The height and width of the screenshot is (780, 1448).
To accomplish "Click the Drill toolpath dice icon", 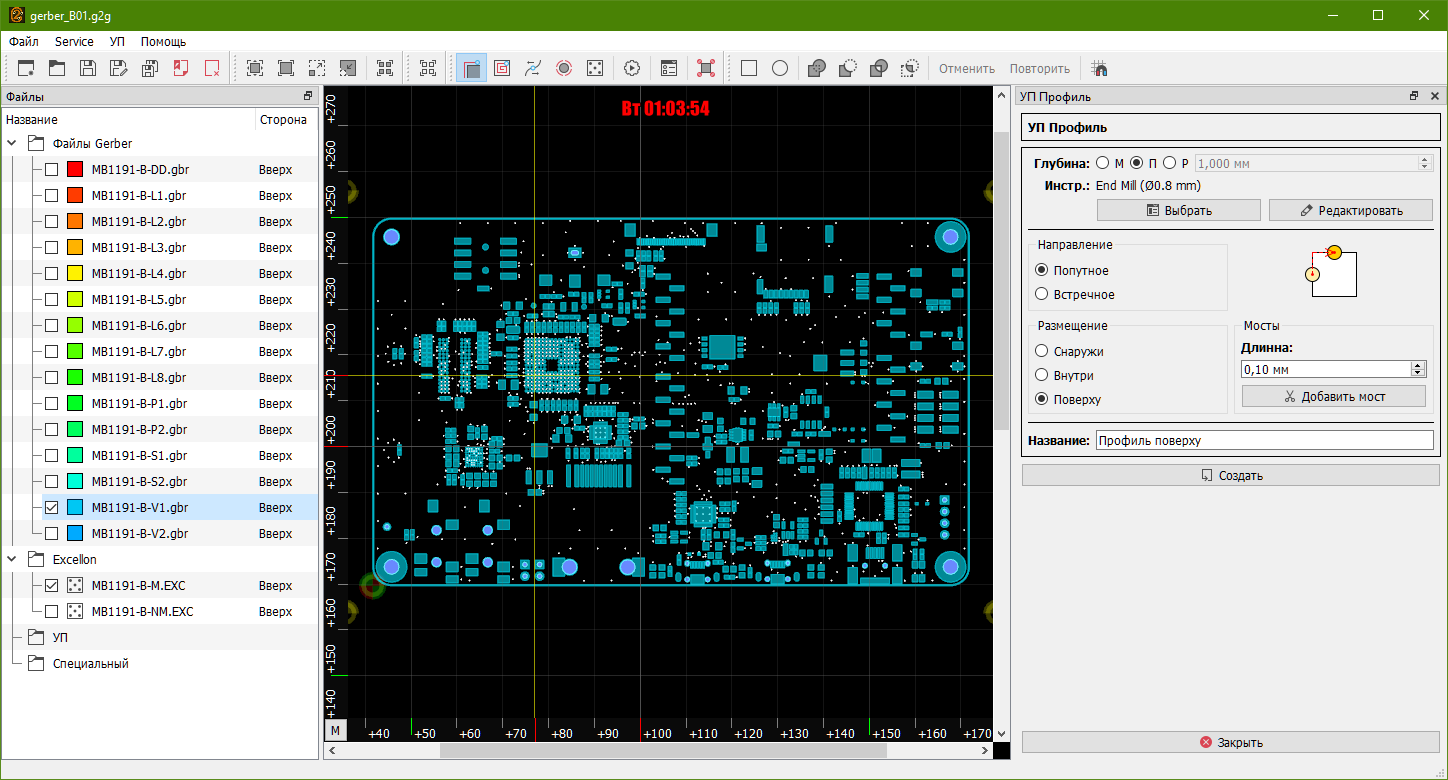I will (x=594, y=69).
